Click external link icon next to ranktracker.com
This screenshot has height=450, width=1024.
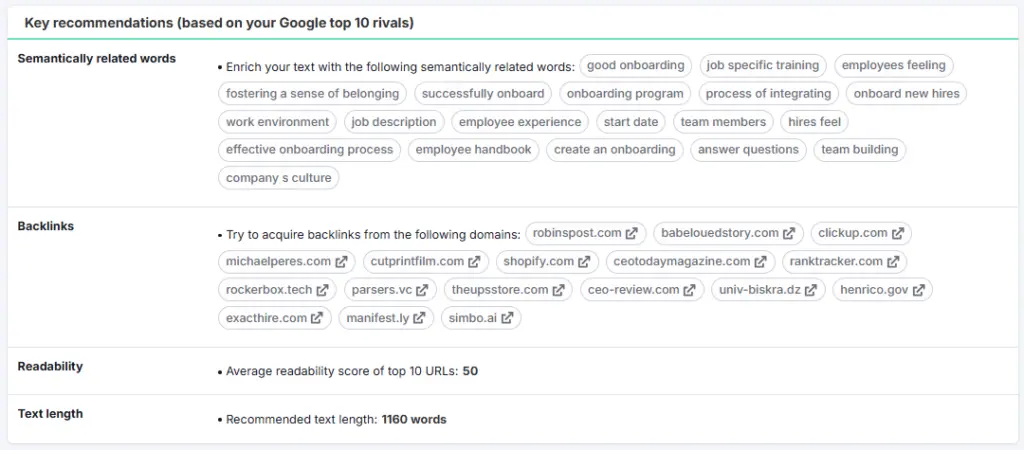(x=893, y=262)
